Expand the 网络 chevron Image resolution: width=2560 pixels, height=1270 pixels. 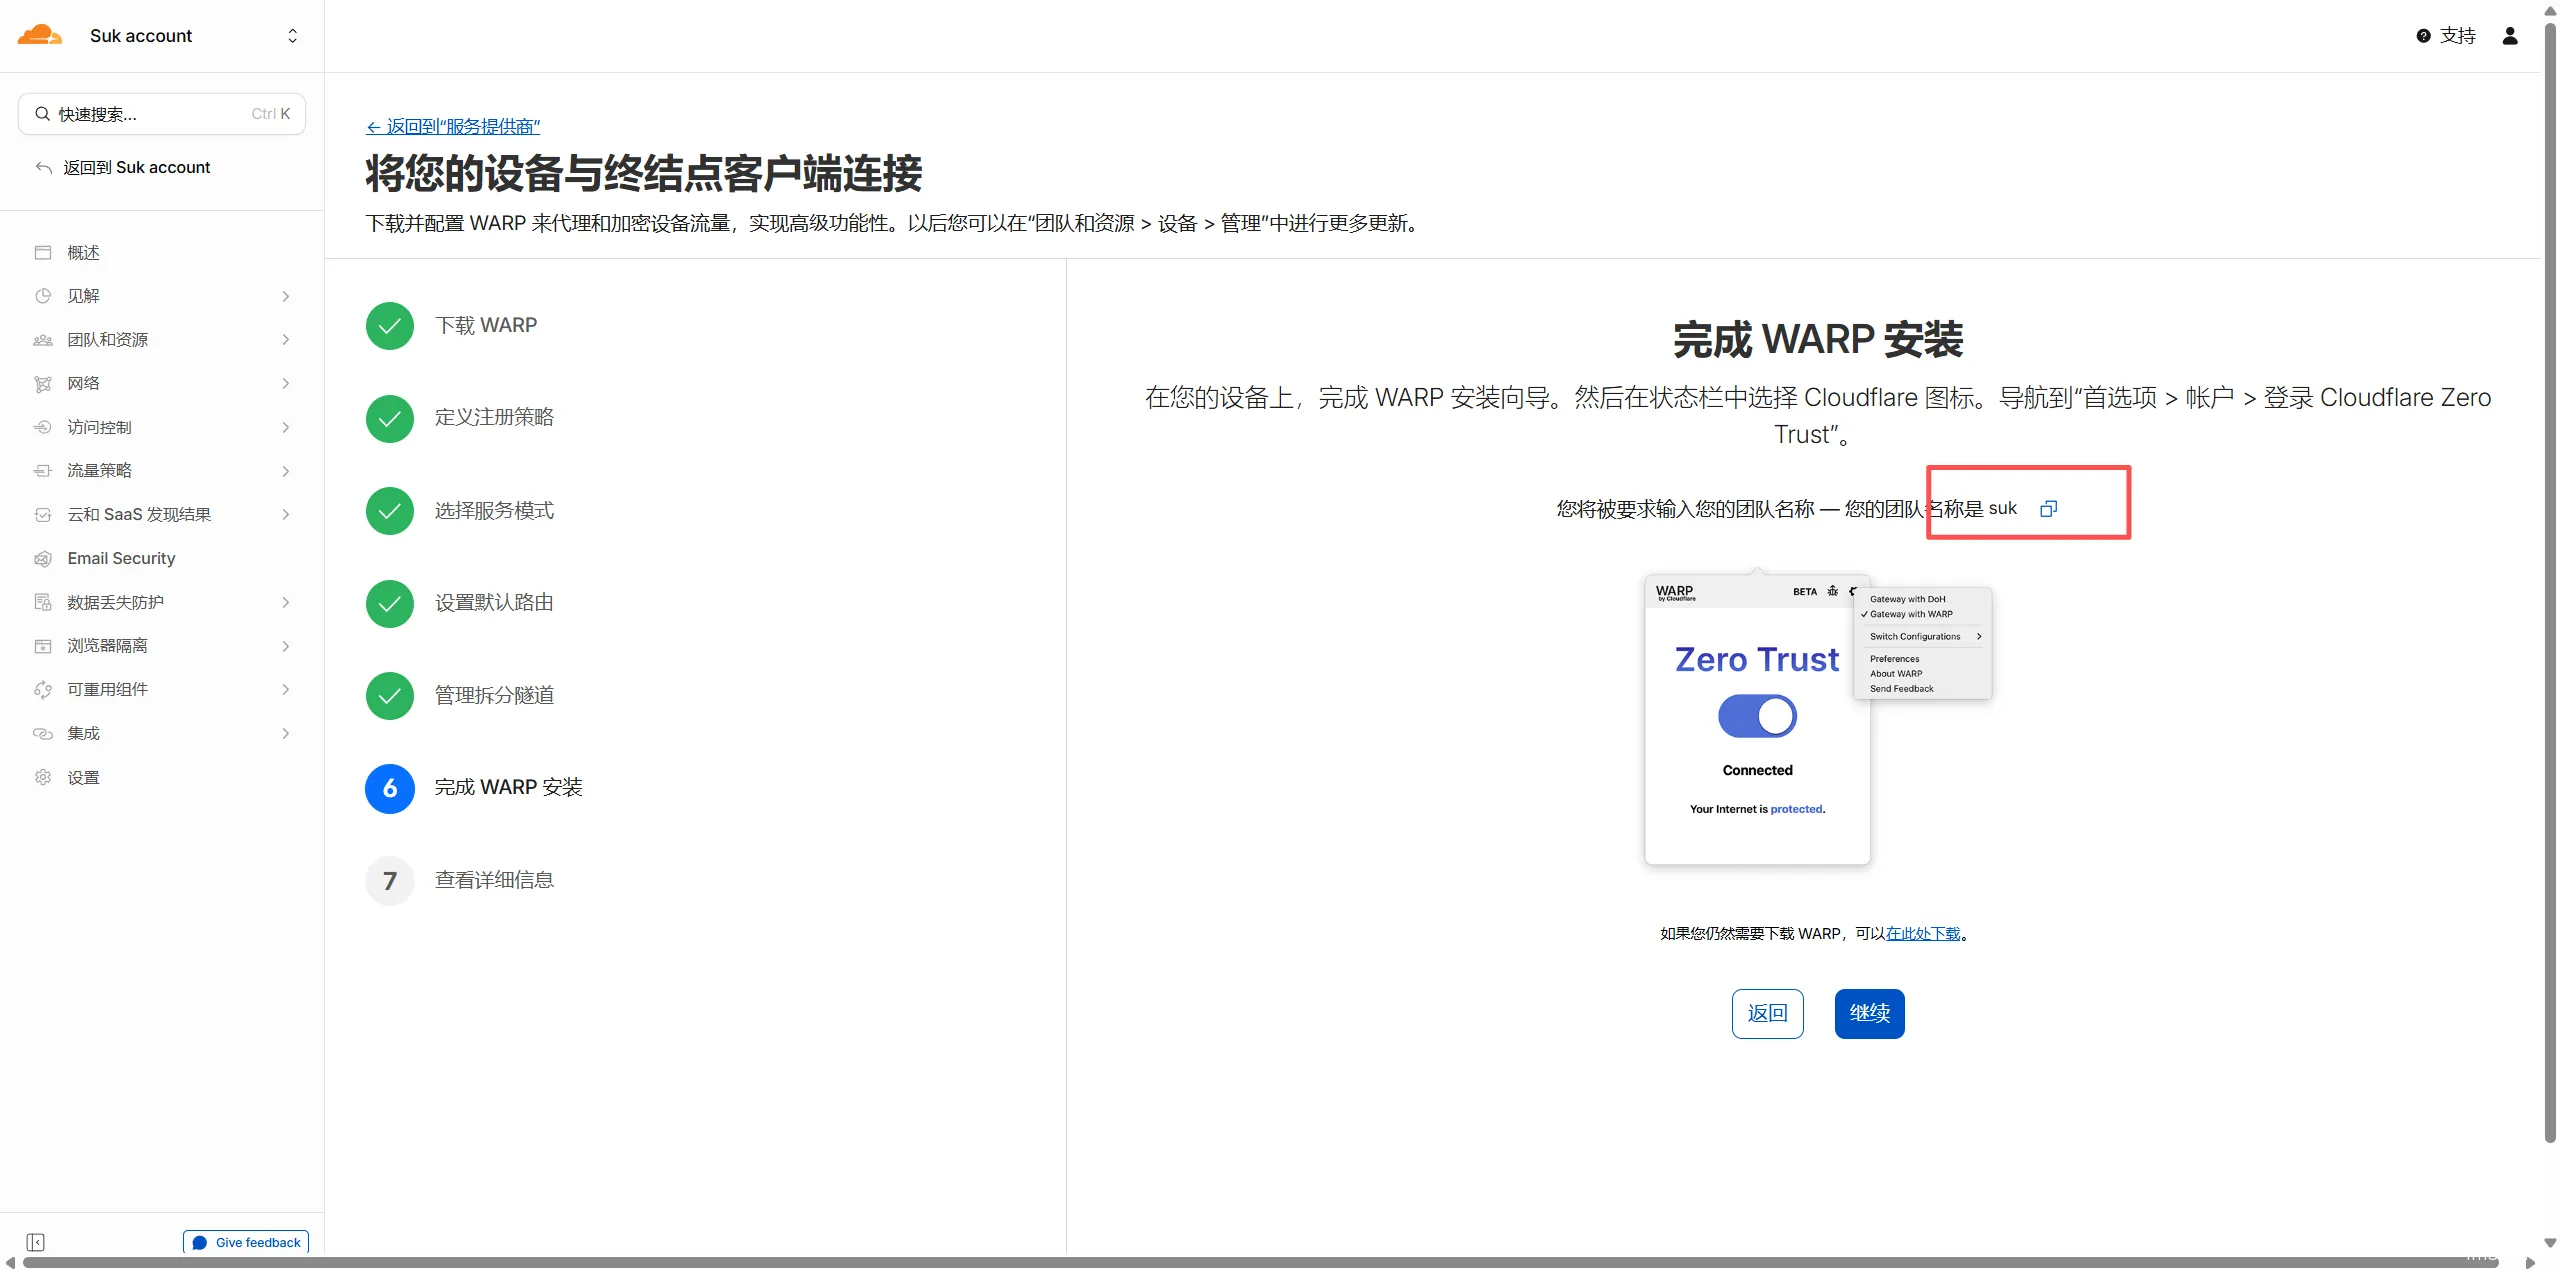pos(286,384)
